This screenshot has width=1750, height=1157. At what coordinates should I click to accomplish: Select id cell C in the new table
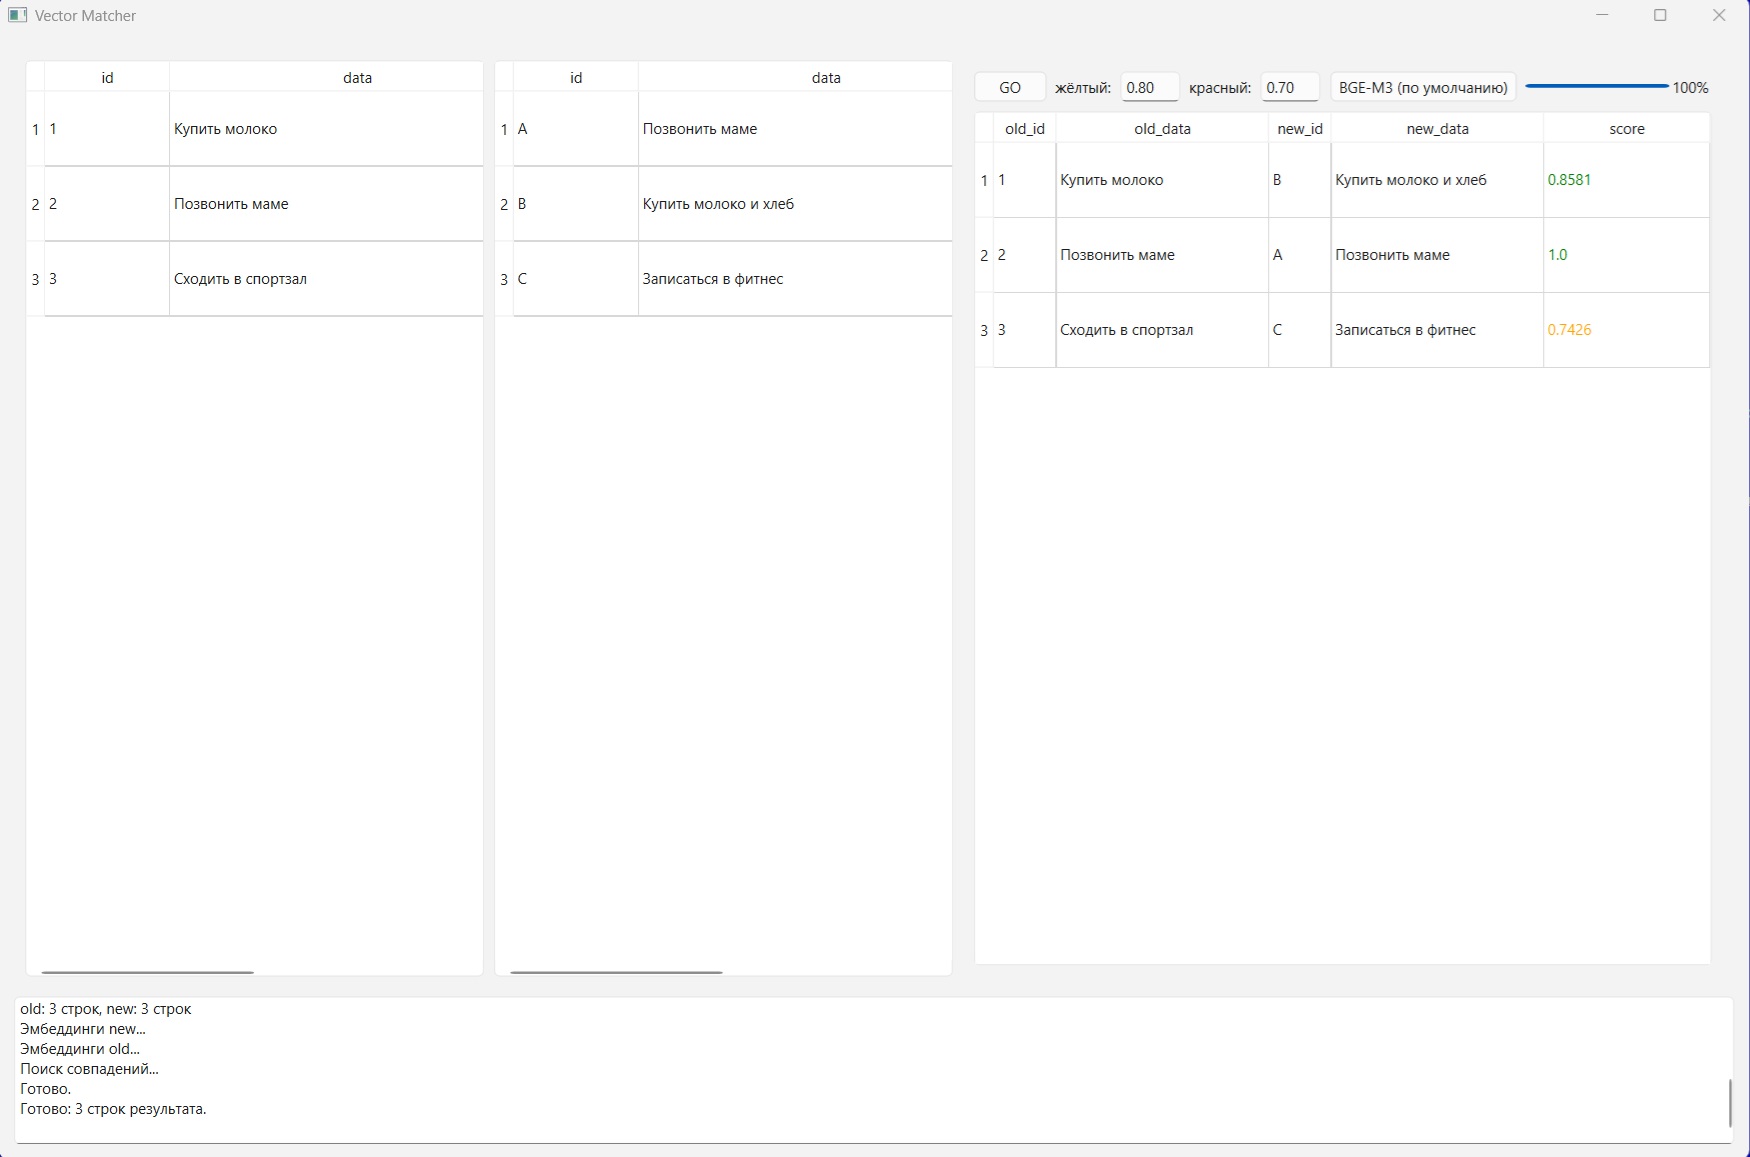[576, 279]
